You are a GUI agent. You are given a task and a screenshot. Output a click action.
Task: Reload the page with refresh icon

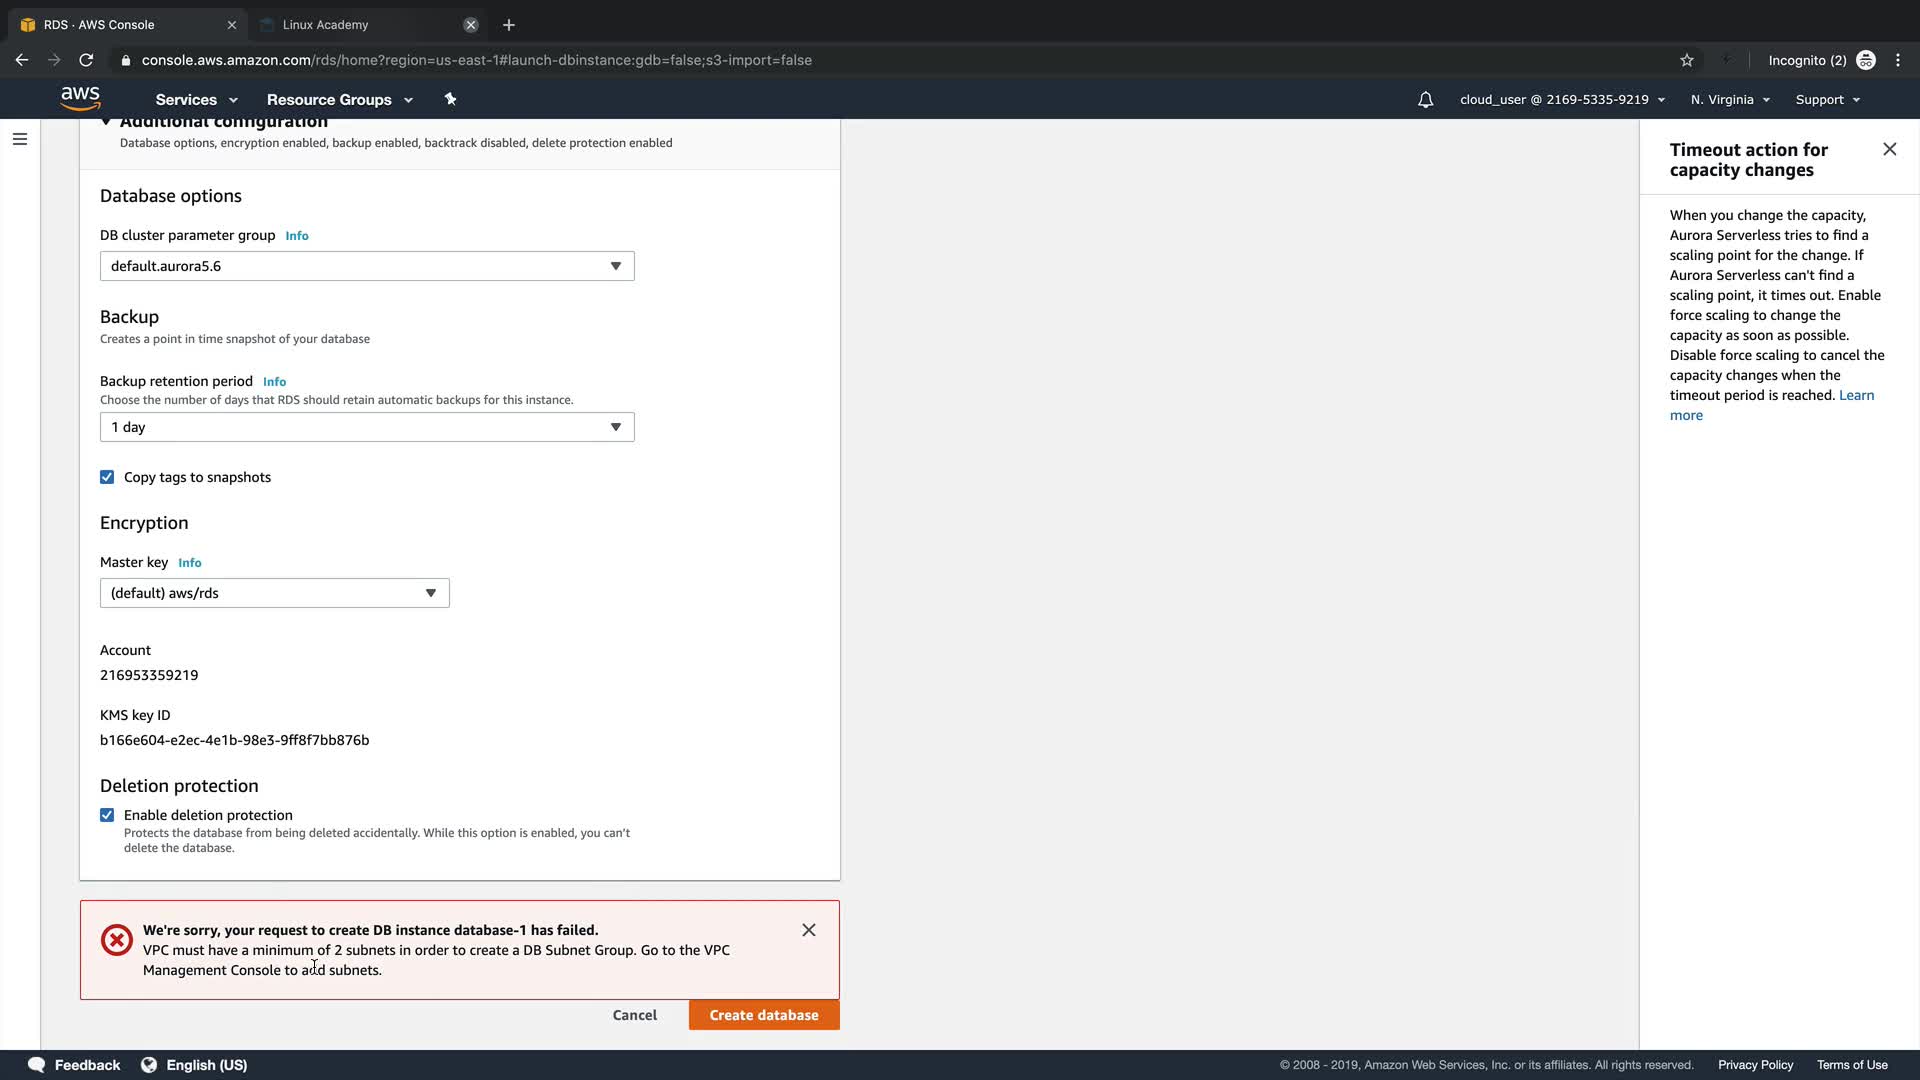point(86,60)
